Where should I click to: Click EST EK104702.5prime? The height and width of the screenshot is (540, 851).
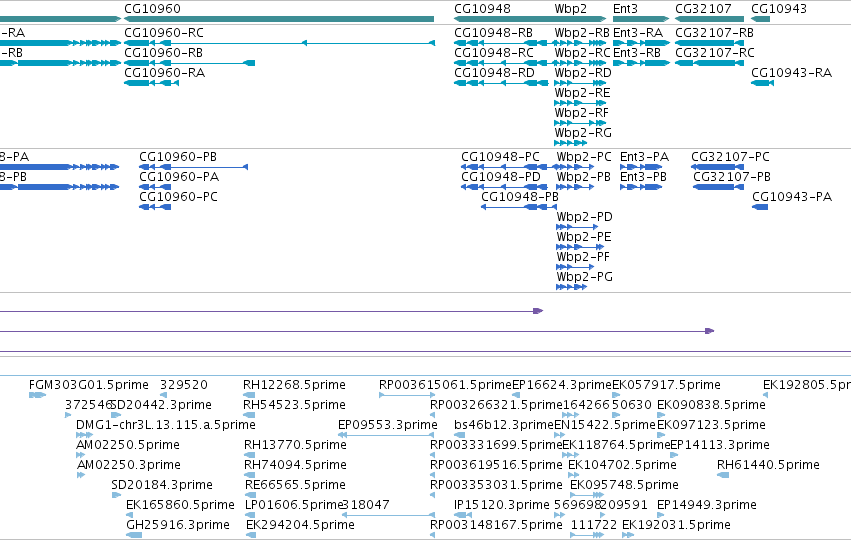point(623,465)
